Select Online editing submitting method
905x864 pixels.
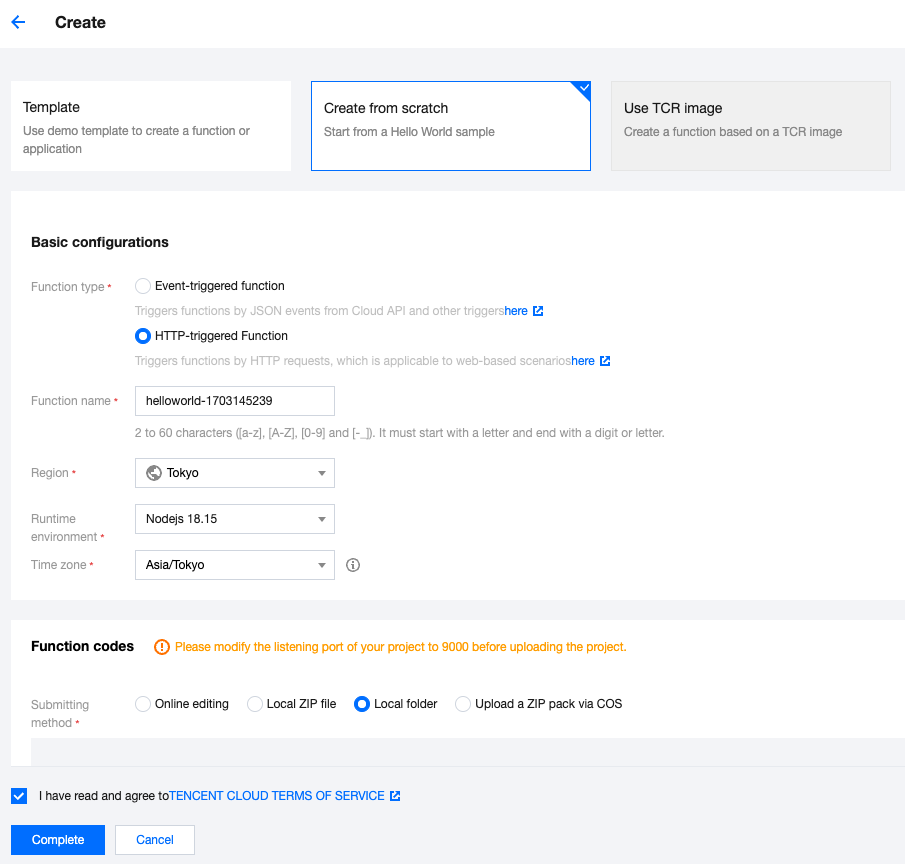pos(143,704)
